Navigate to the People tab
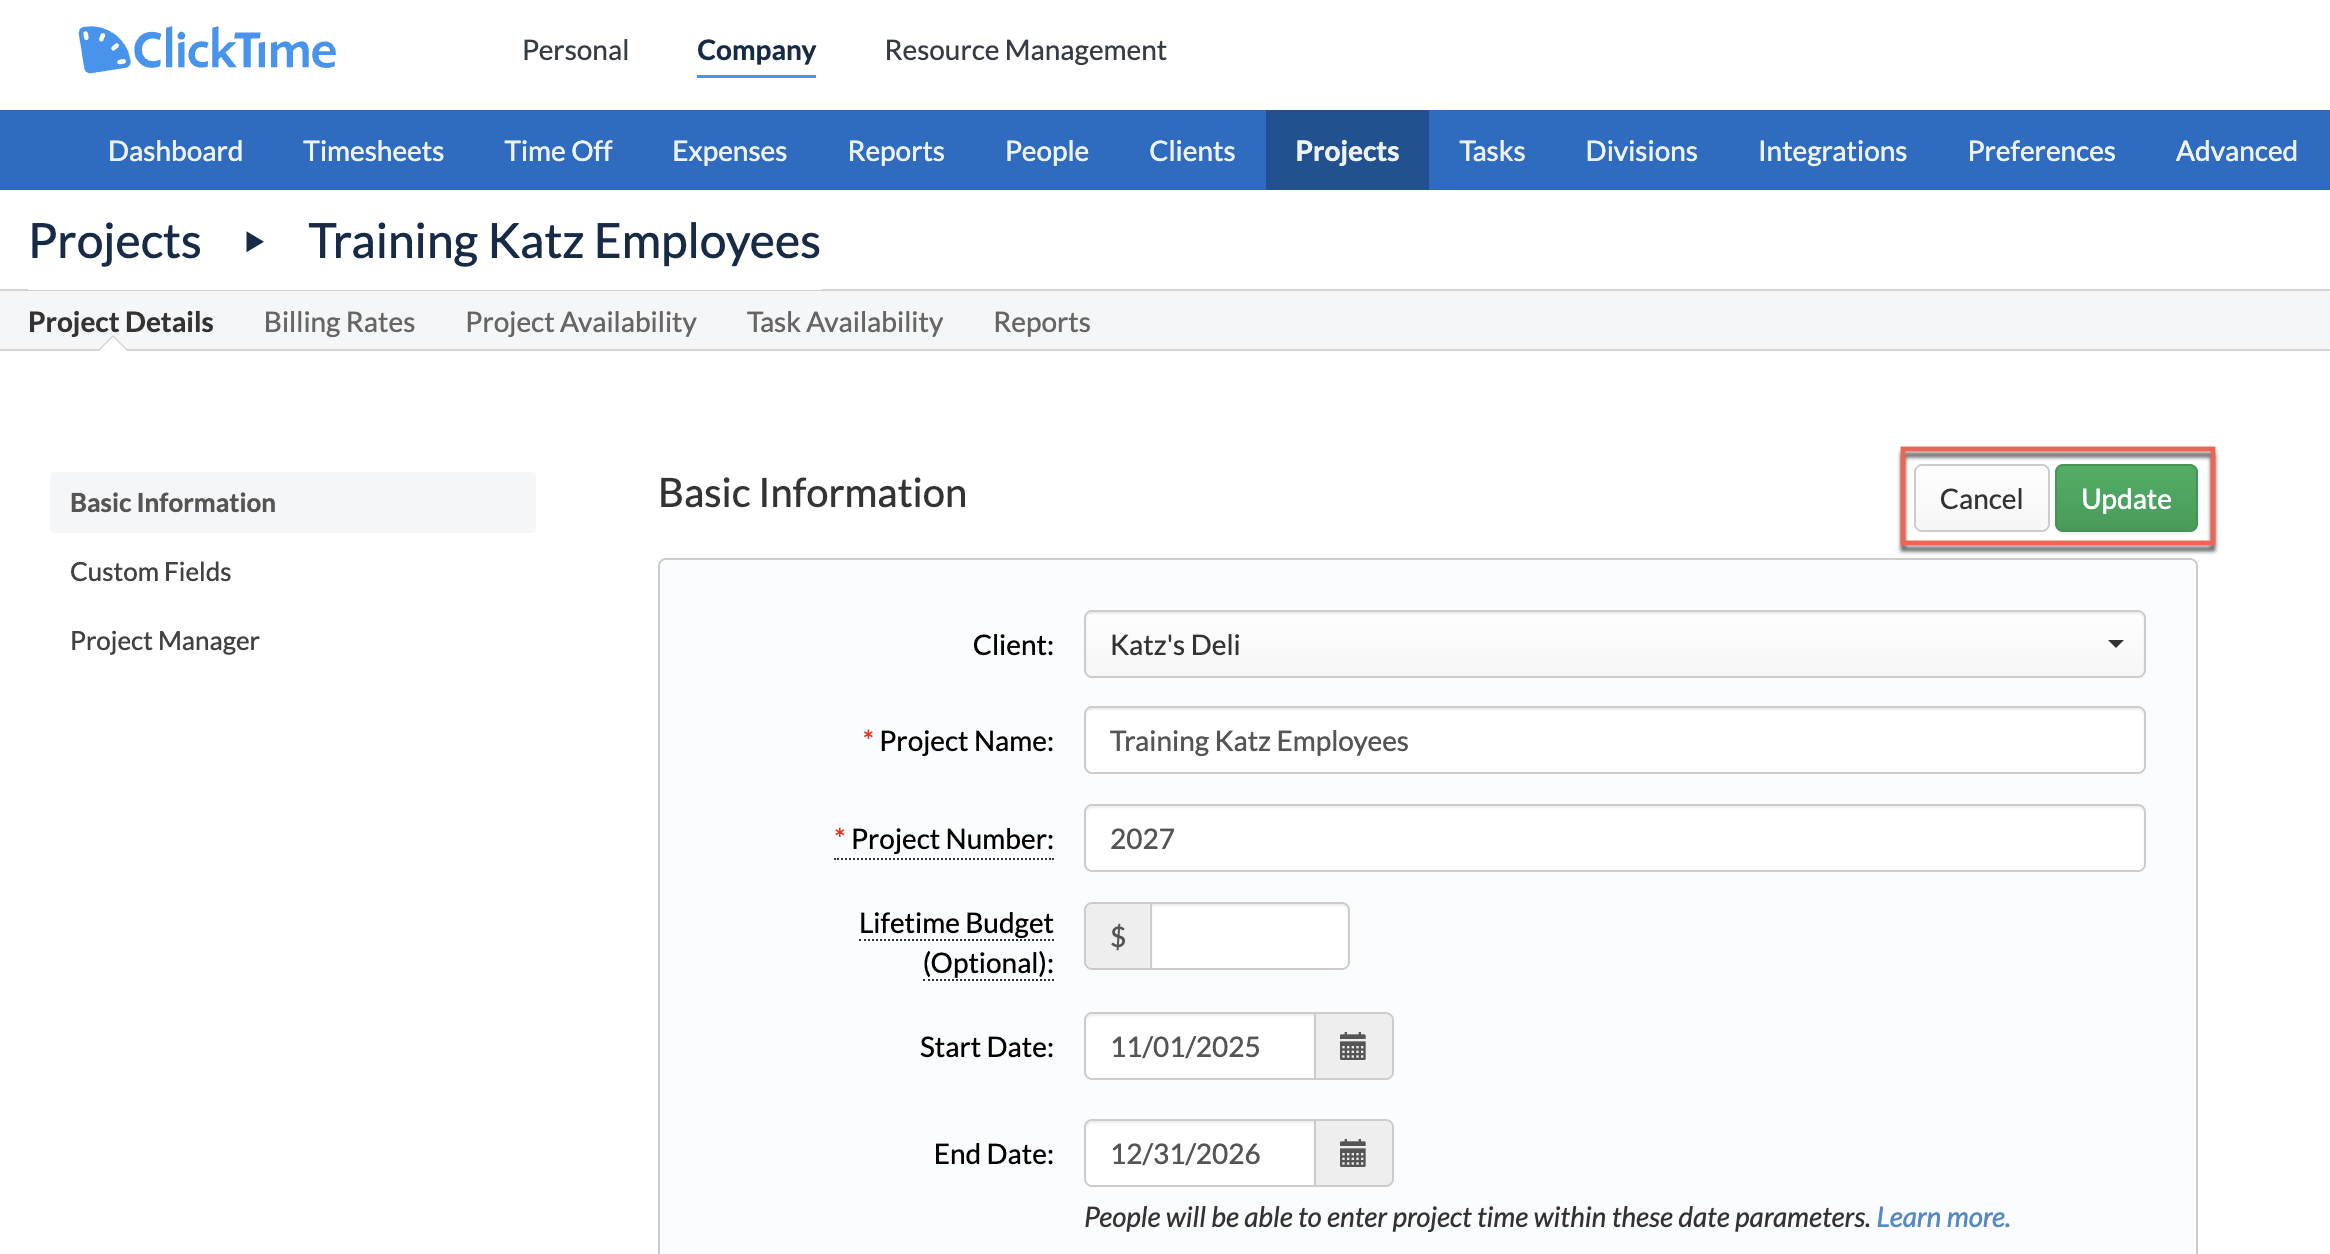This screenshot has width=2330, height=1254. [x=1046, y=150]
